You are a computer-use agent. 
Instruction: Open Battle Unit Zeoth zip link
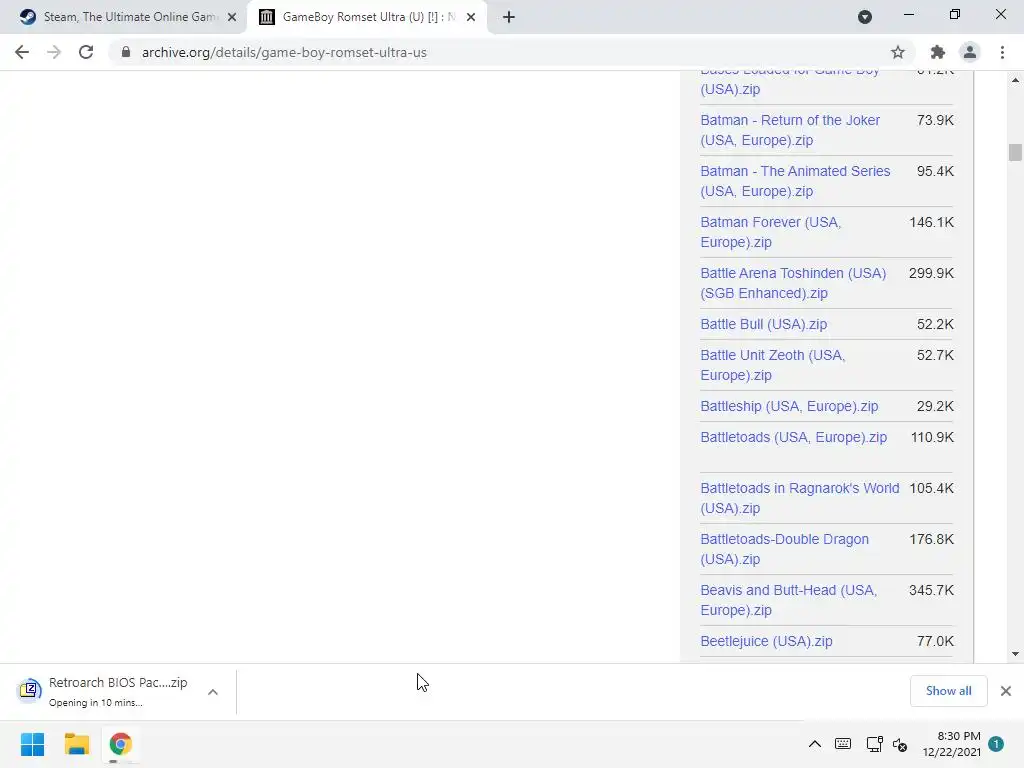pyautogui.click(x=773, y=365)
